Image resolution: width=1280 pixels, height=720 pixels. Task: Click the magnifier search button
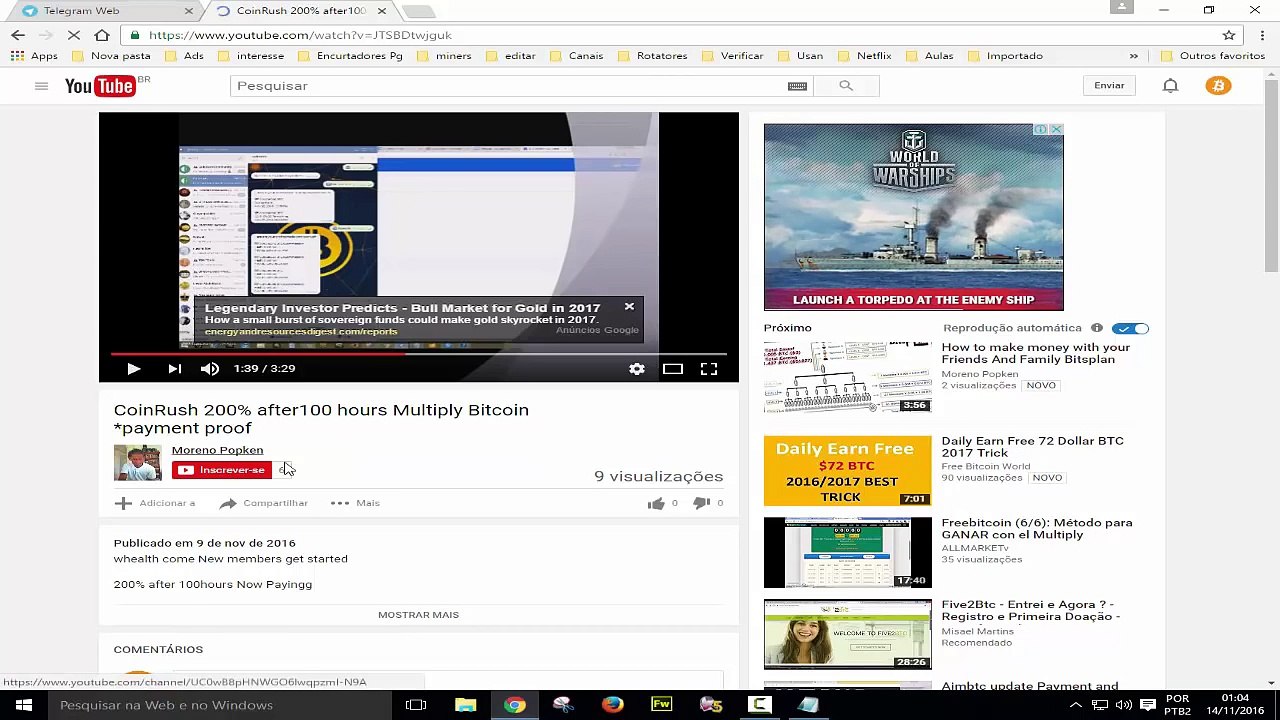tap(846, 86)
